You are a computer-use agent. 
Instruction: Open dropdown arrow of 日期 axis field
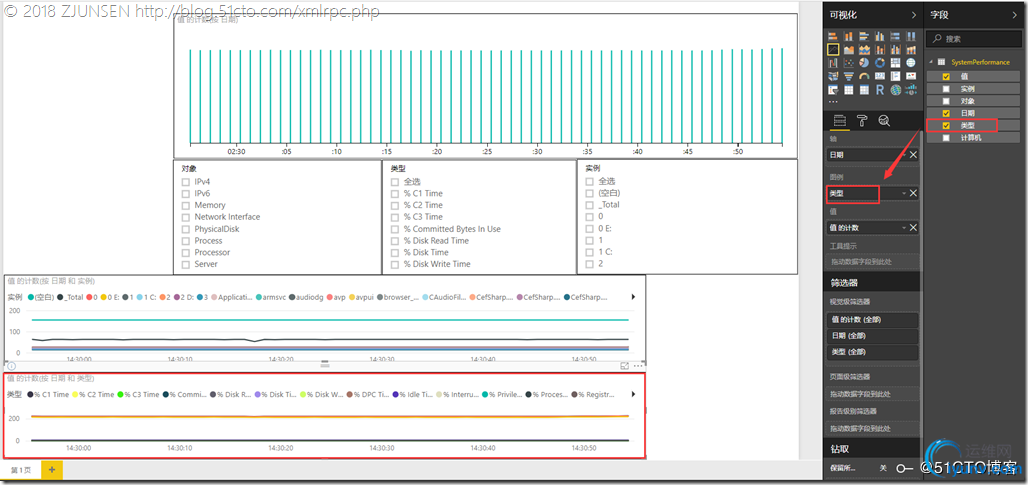[904, 155]
